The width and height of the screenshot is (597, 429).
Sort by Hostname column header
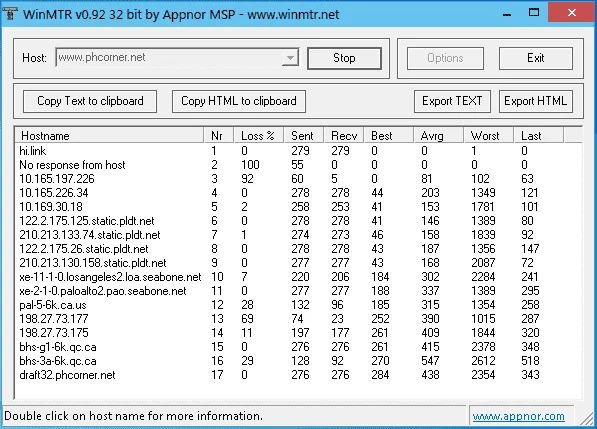click(x=109, y=136)
